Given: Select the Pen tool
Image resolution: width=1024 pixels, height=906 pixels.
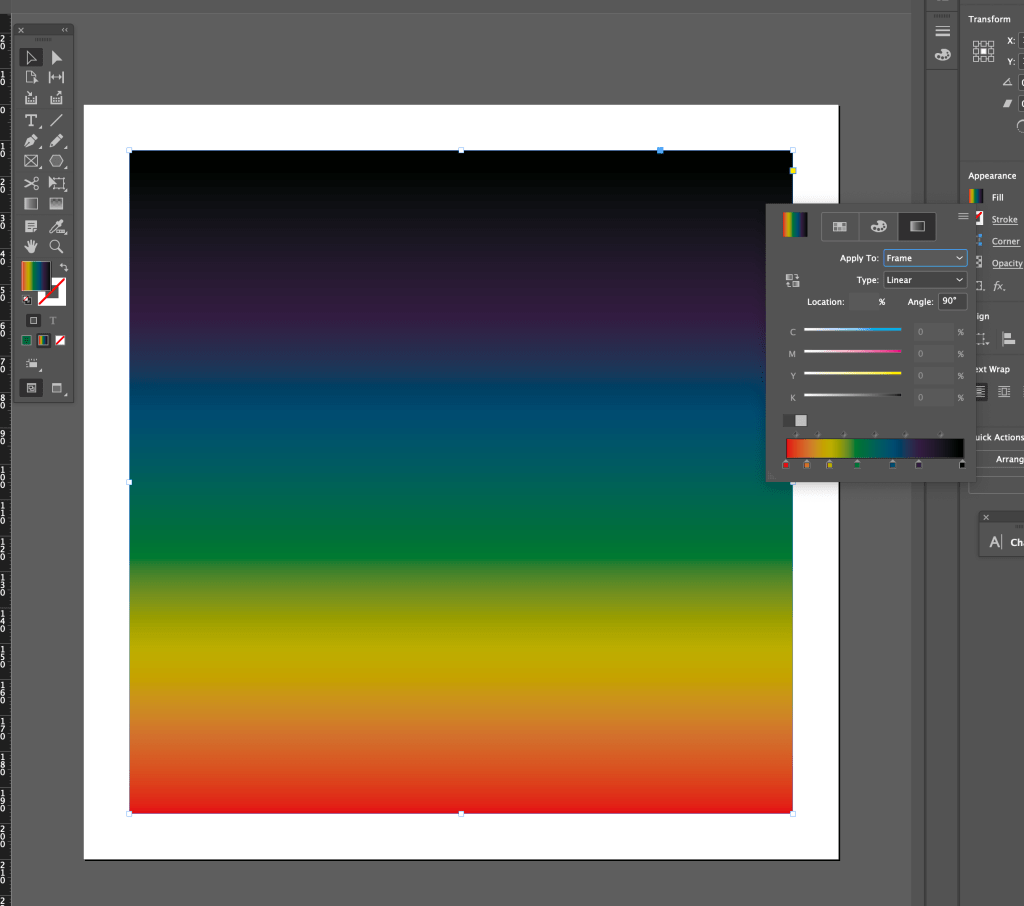Looking at the screenshot, I should (31, 141).
